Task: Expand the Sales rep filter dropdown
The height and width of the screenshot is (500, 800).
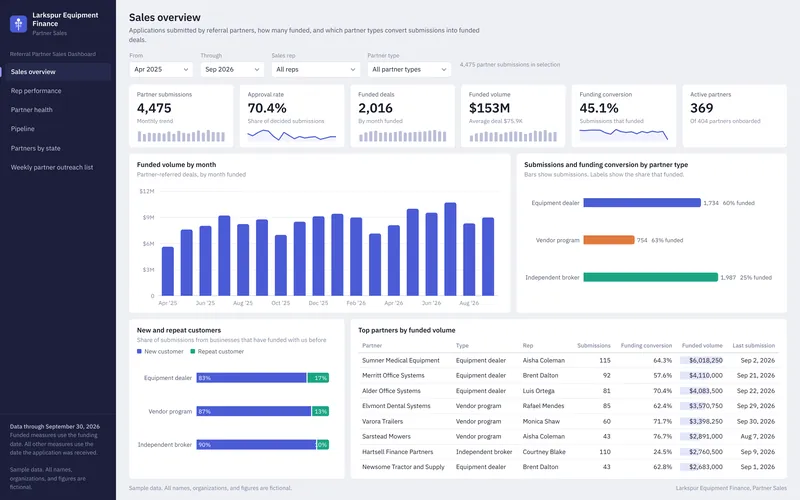Action: click(x=316, y=69)
